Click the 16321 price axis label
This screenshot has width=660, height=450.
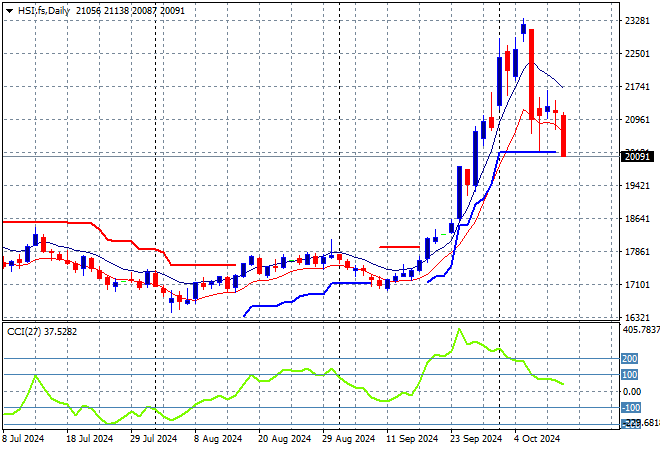[637, 317]
